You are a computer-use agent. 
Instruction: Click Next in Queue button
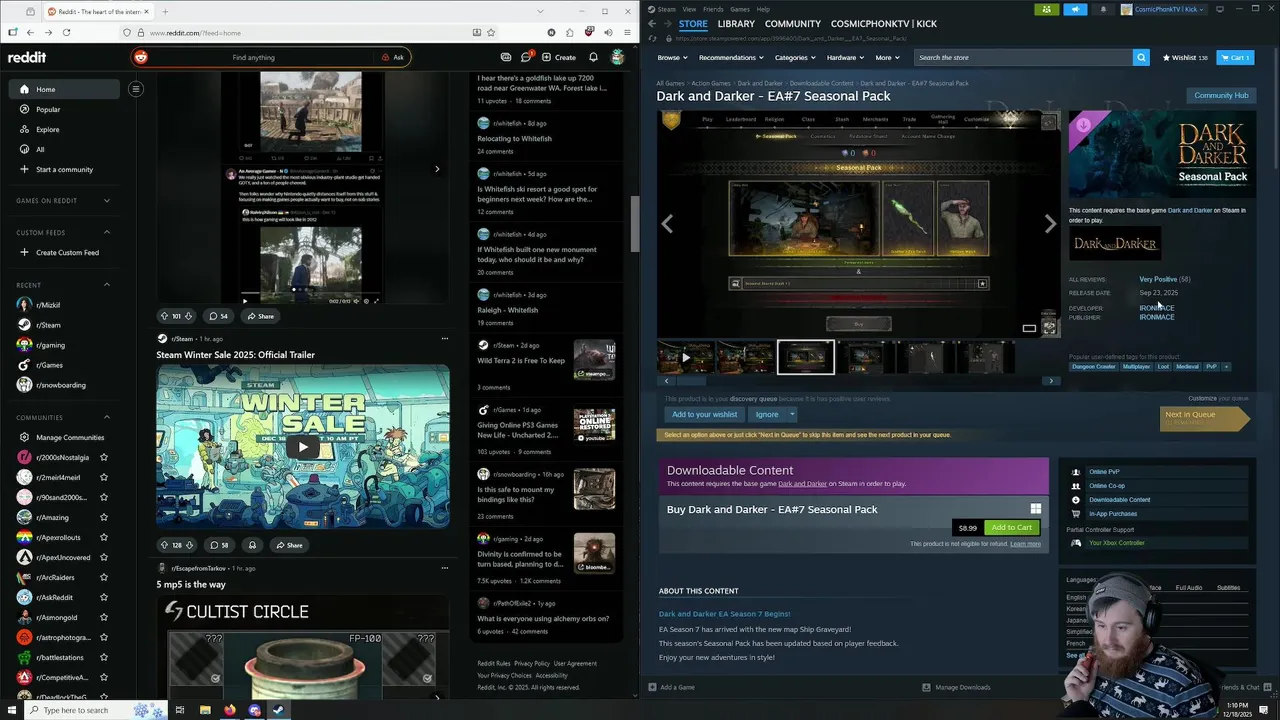(1203, 419)
